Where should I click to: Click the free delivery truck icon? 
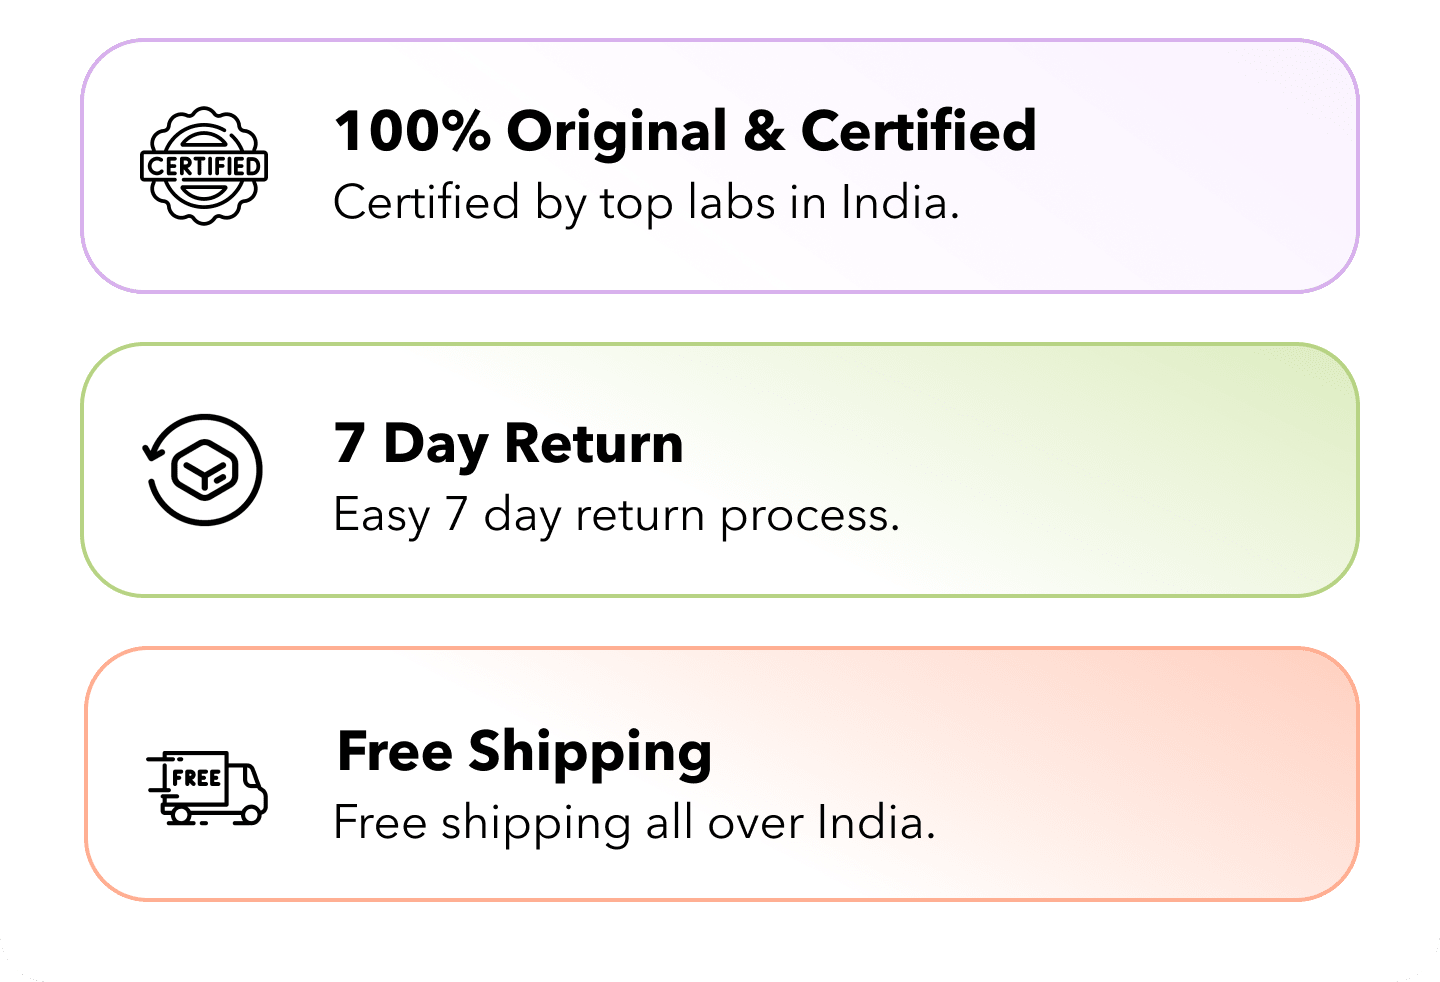click(207, 788)
